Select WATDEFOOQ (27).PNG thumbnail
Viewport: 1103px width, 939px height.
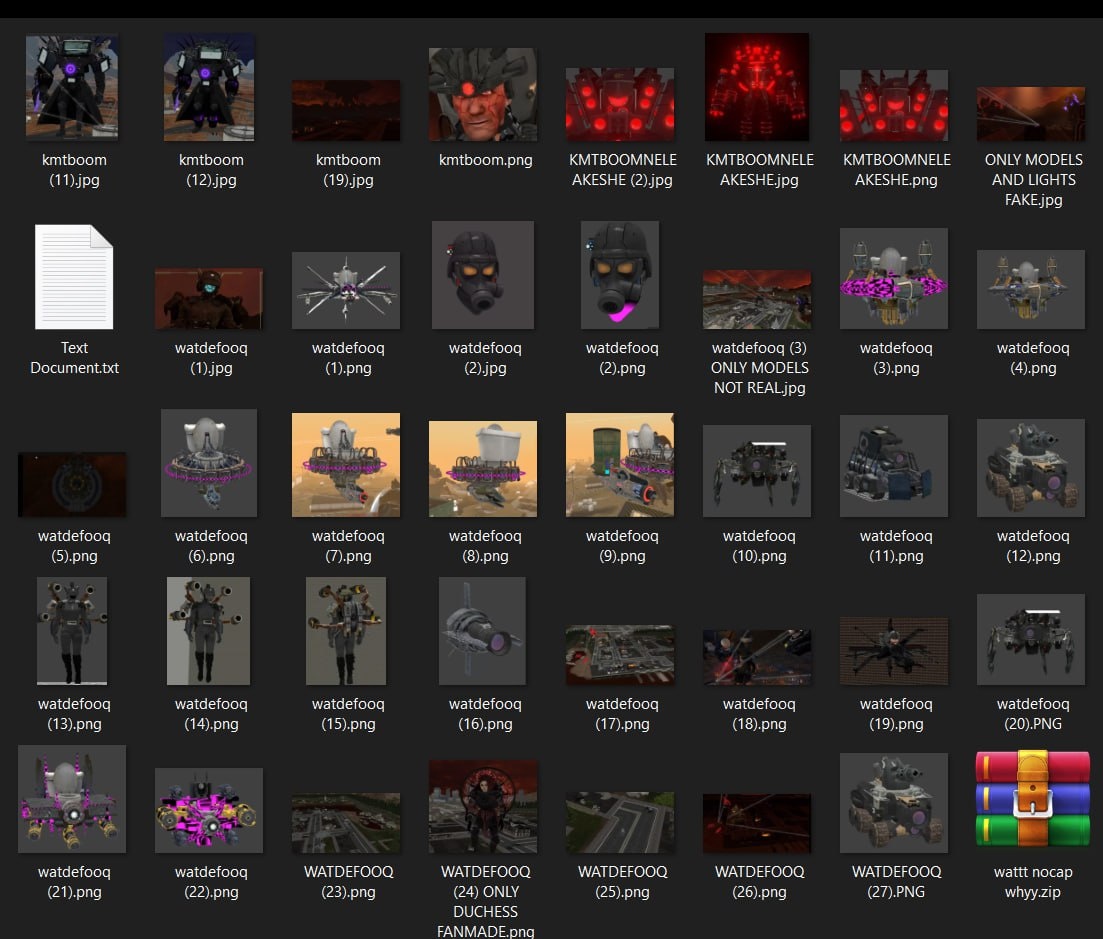pos(894,803)
